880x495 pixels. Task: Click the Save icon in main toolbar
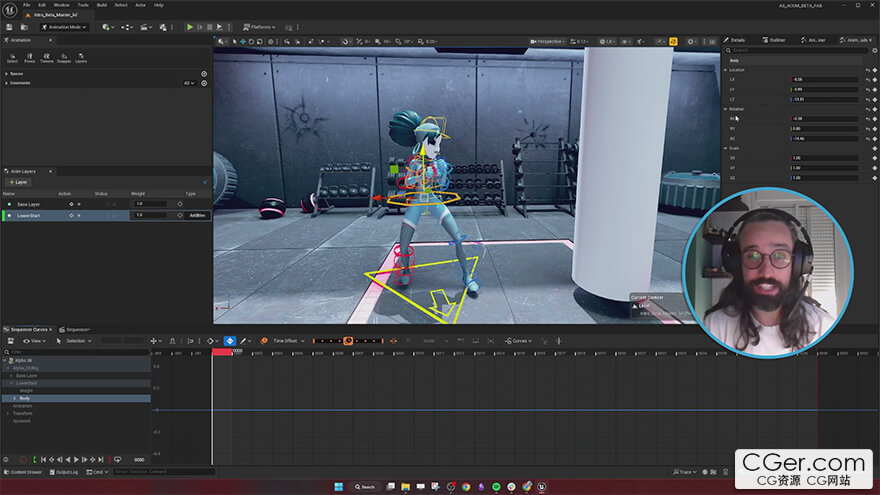(x=8, y=27)
